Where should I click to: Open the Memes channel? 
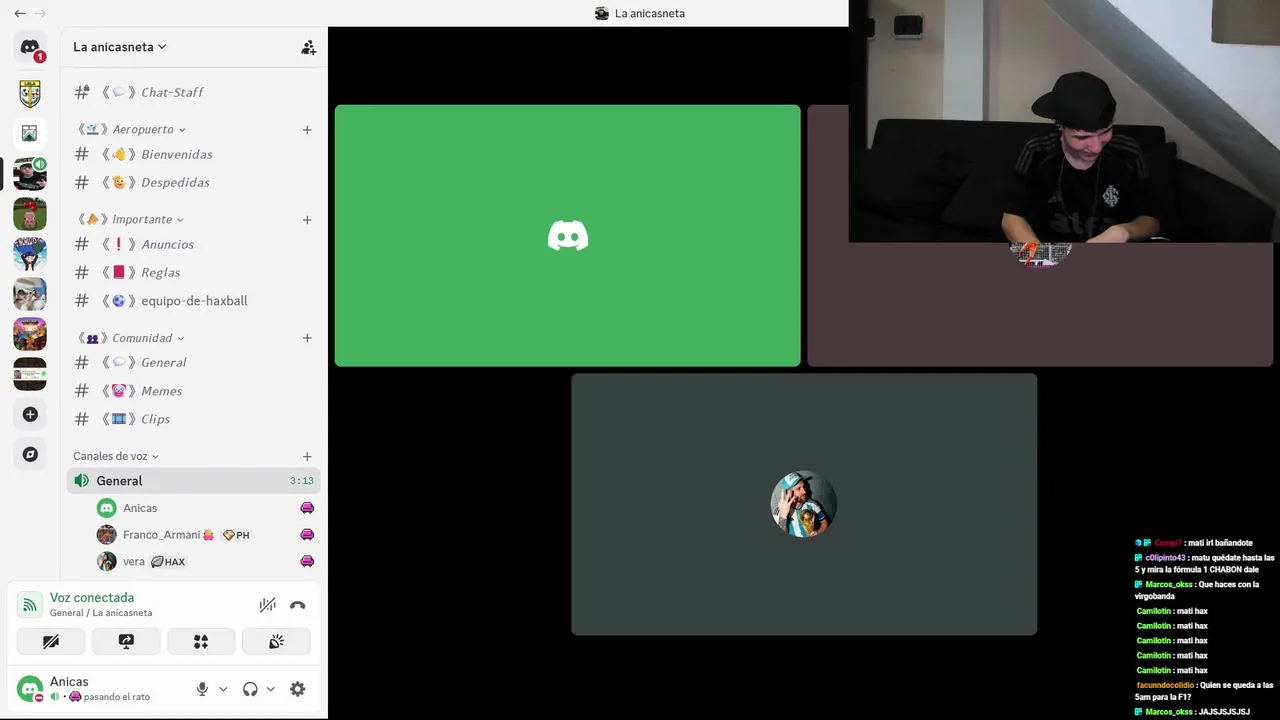tap(194, 391)
